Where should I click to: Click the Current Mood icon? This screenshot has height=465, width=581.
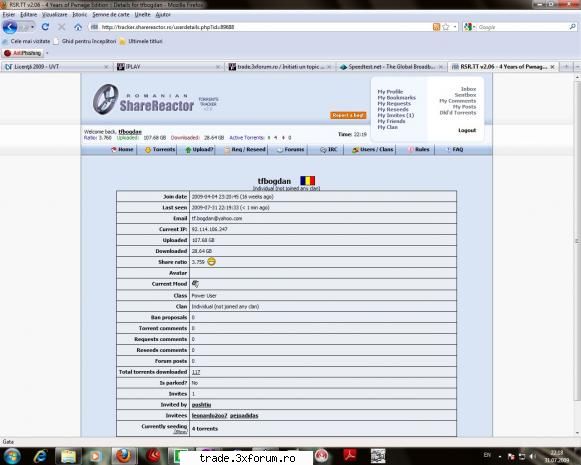coord(195,284)
